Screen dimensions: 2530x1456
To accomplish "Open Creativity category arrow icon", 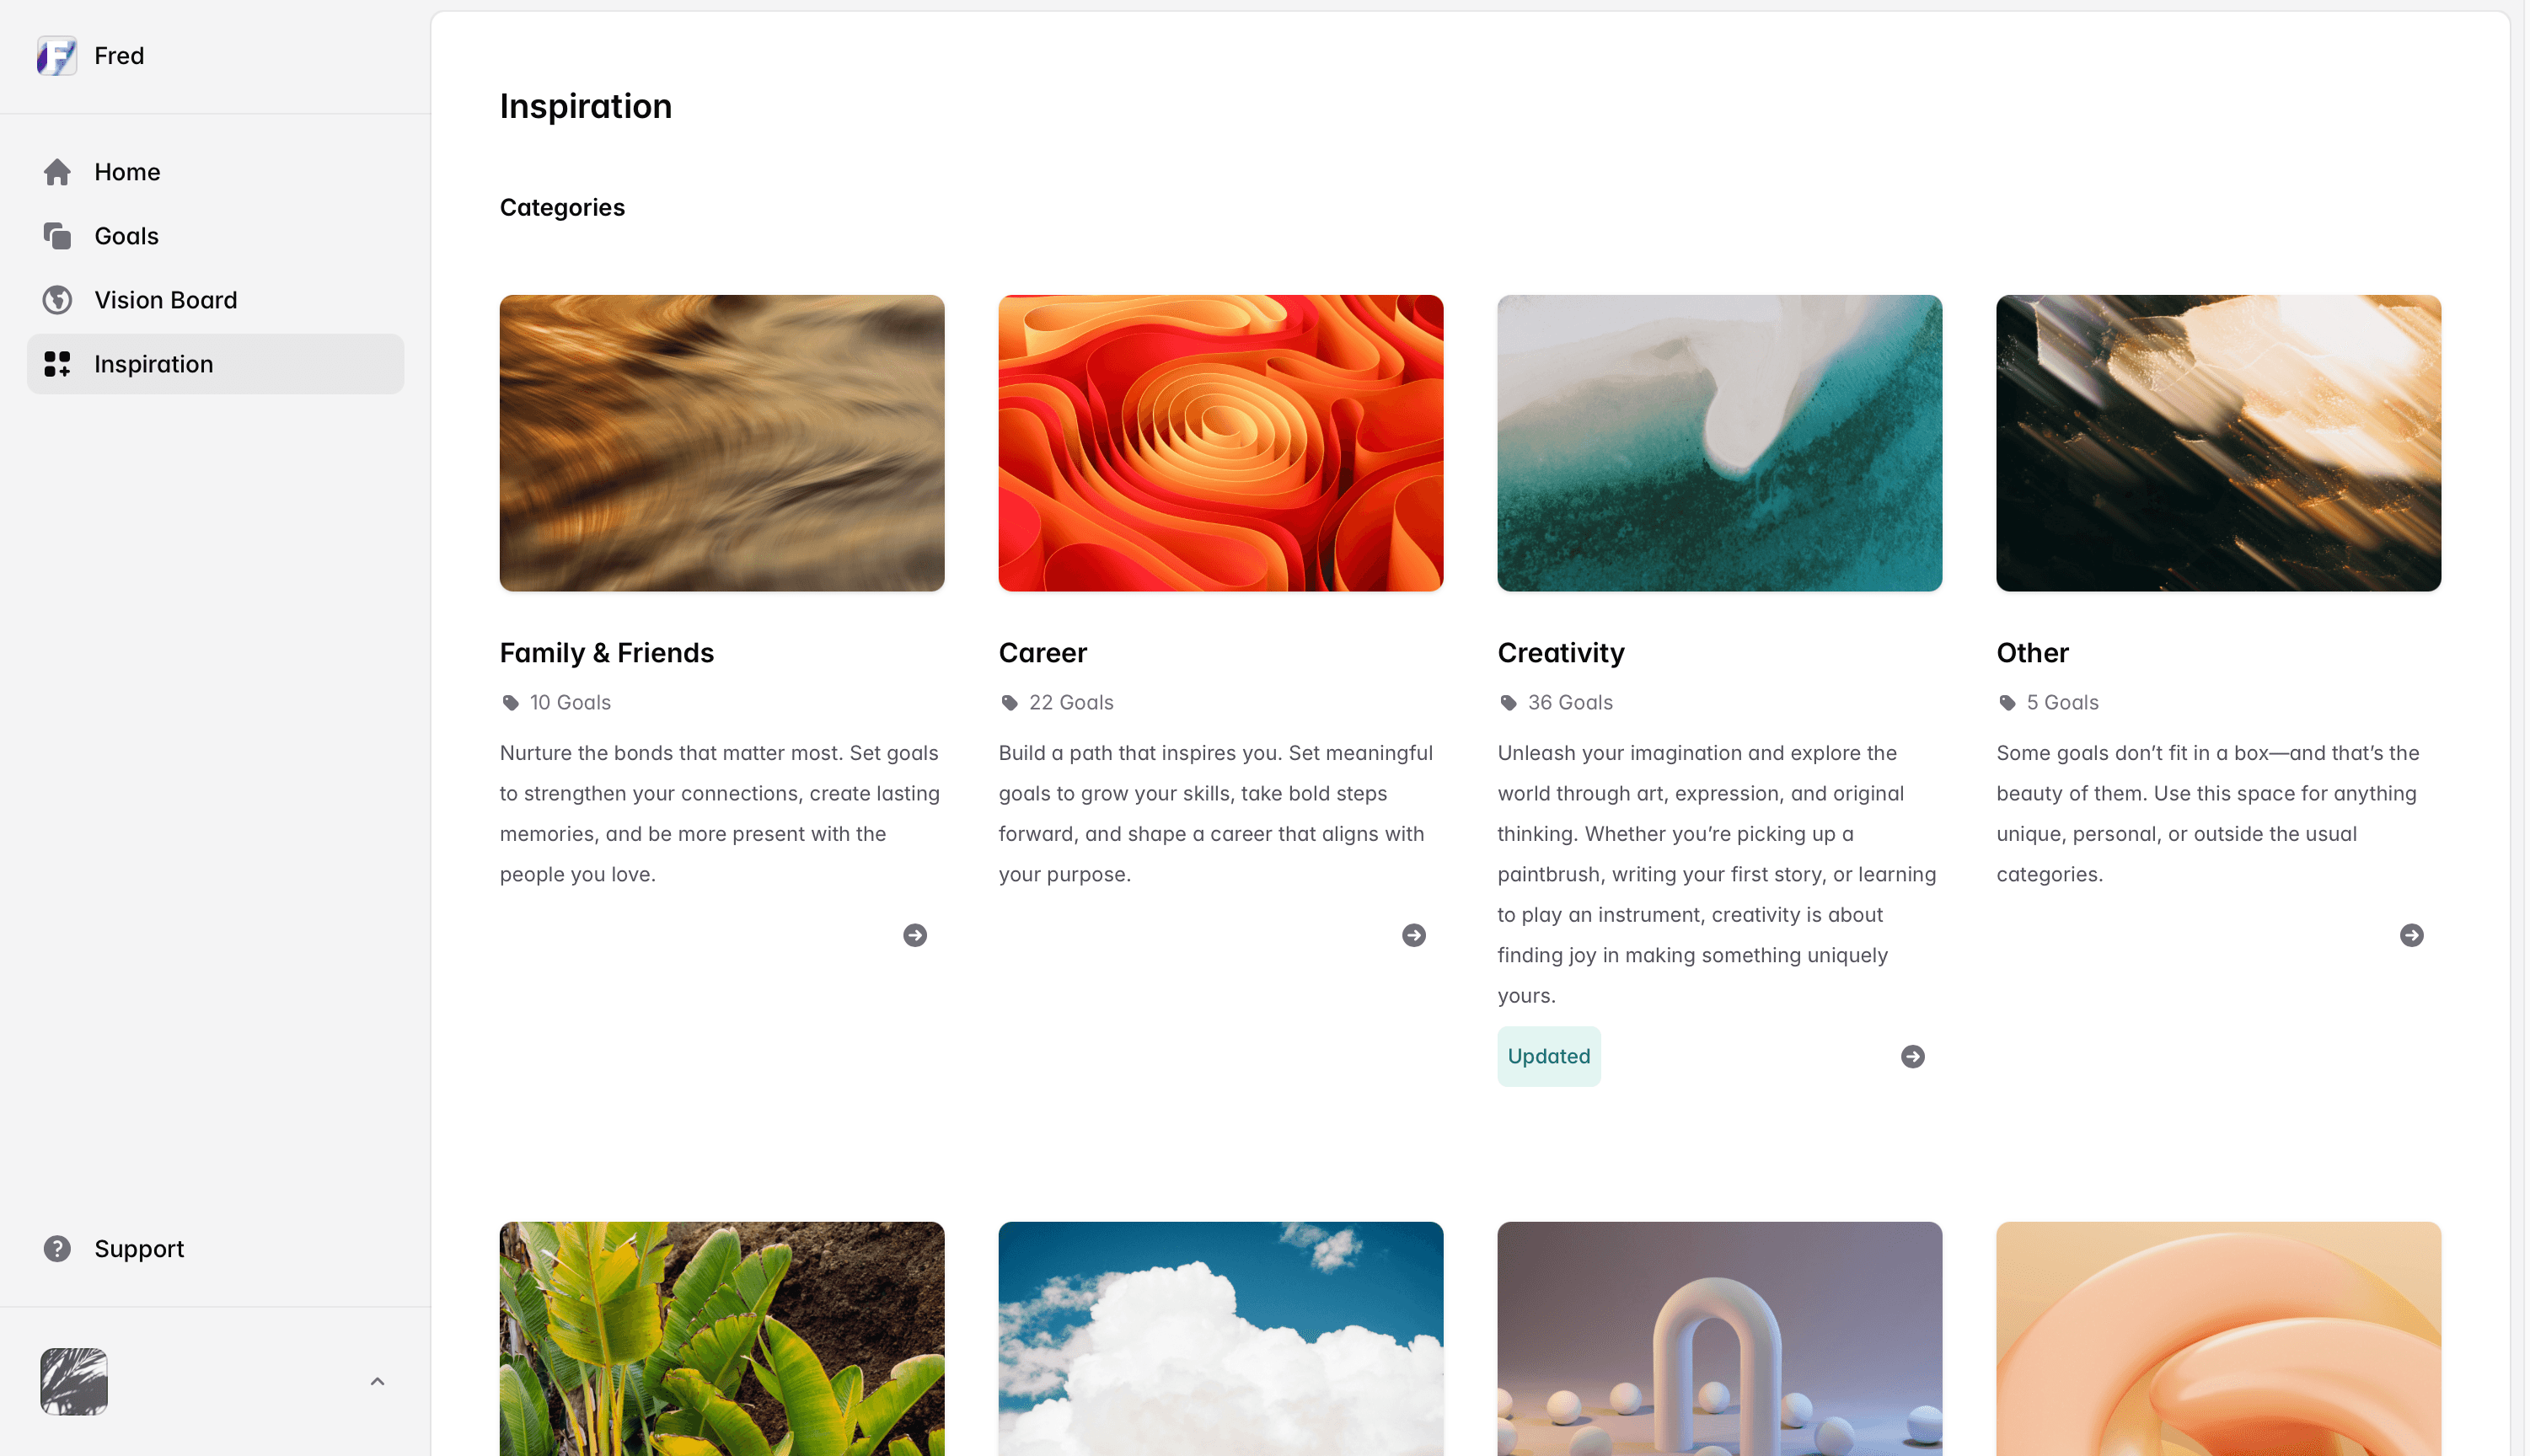I will coord(1913,1057).
